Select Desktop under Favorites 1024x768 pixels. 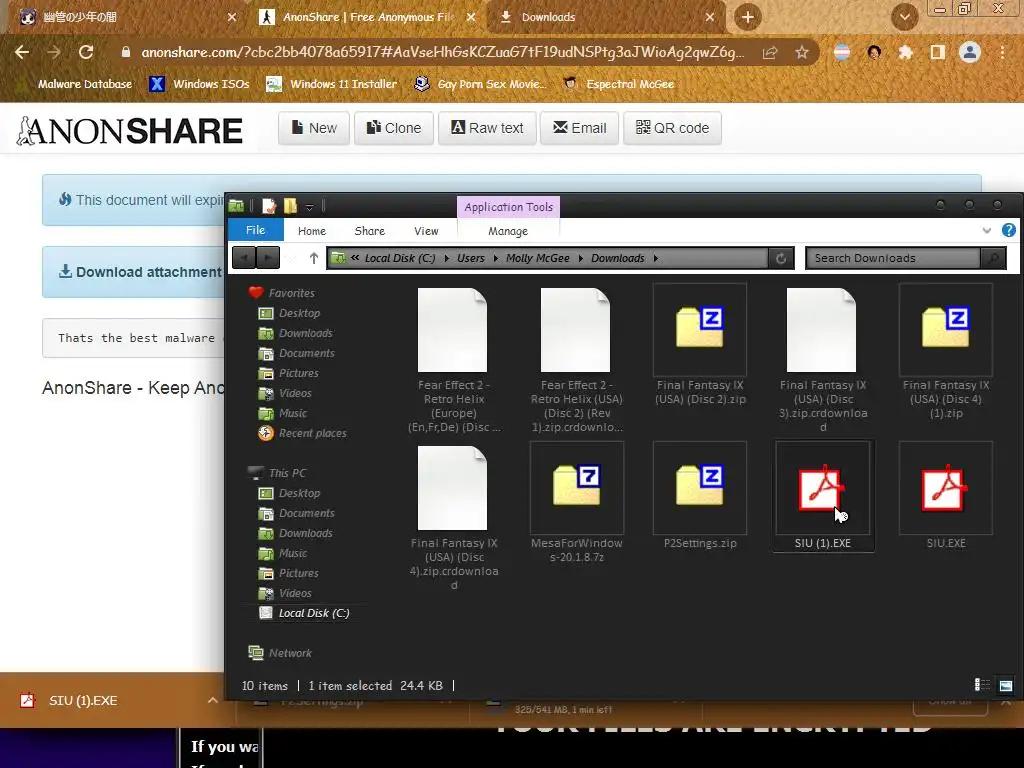290,313
